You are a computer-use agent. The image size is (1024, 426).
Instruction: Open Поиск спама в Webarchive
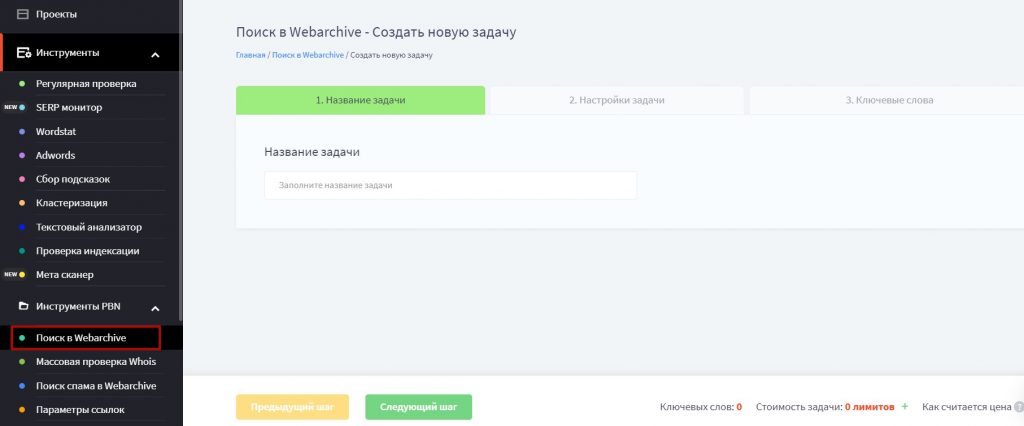pyautogui.click(x=96, y=385)
